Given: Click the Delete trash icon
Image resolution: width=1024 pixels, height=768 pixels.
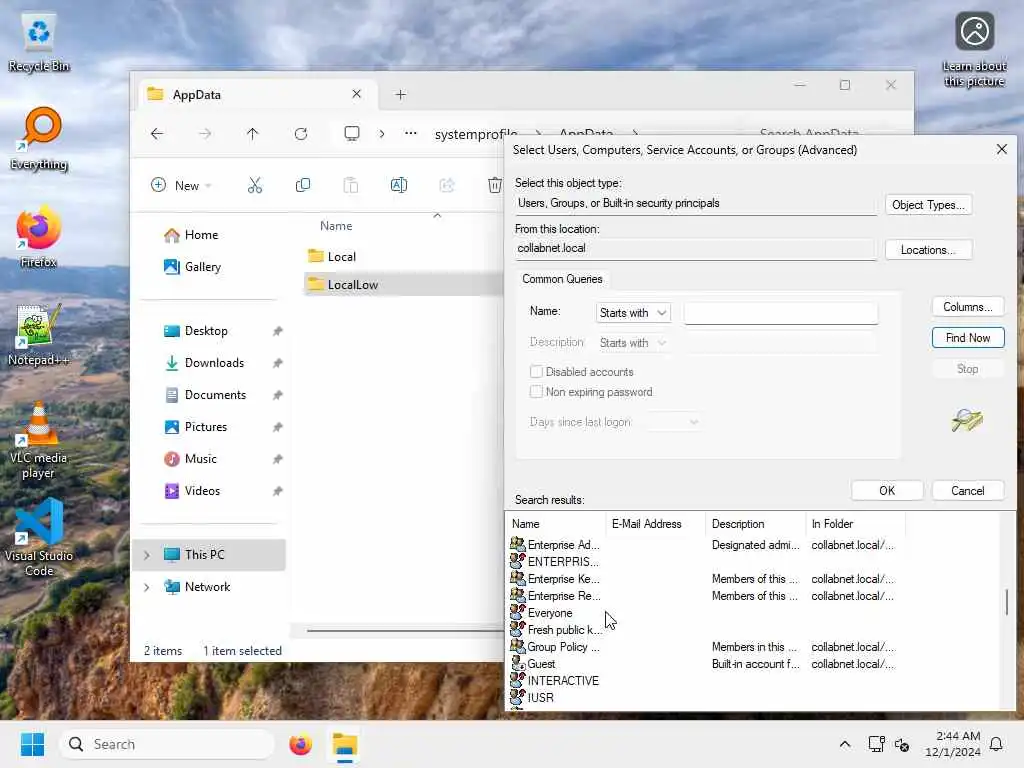Looking at the screenshot, I should (x=495, y=185).
